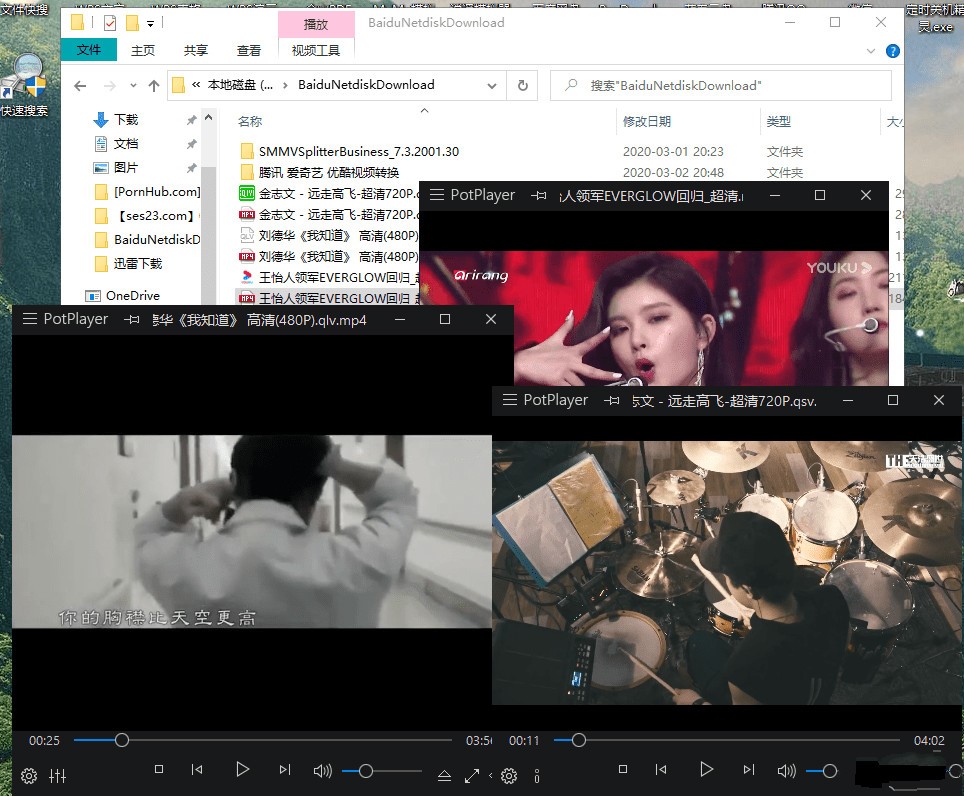Skip to next track in 金志文 远走高飞 player
This screenshot has height=796, width=964.
pos(749,769)
